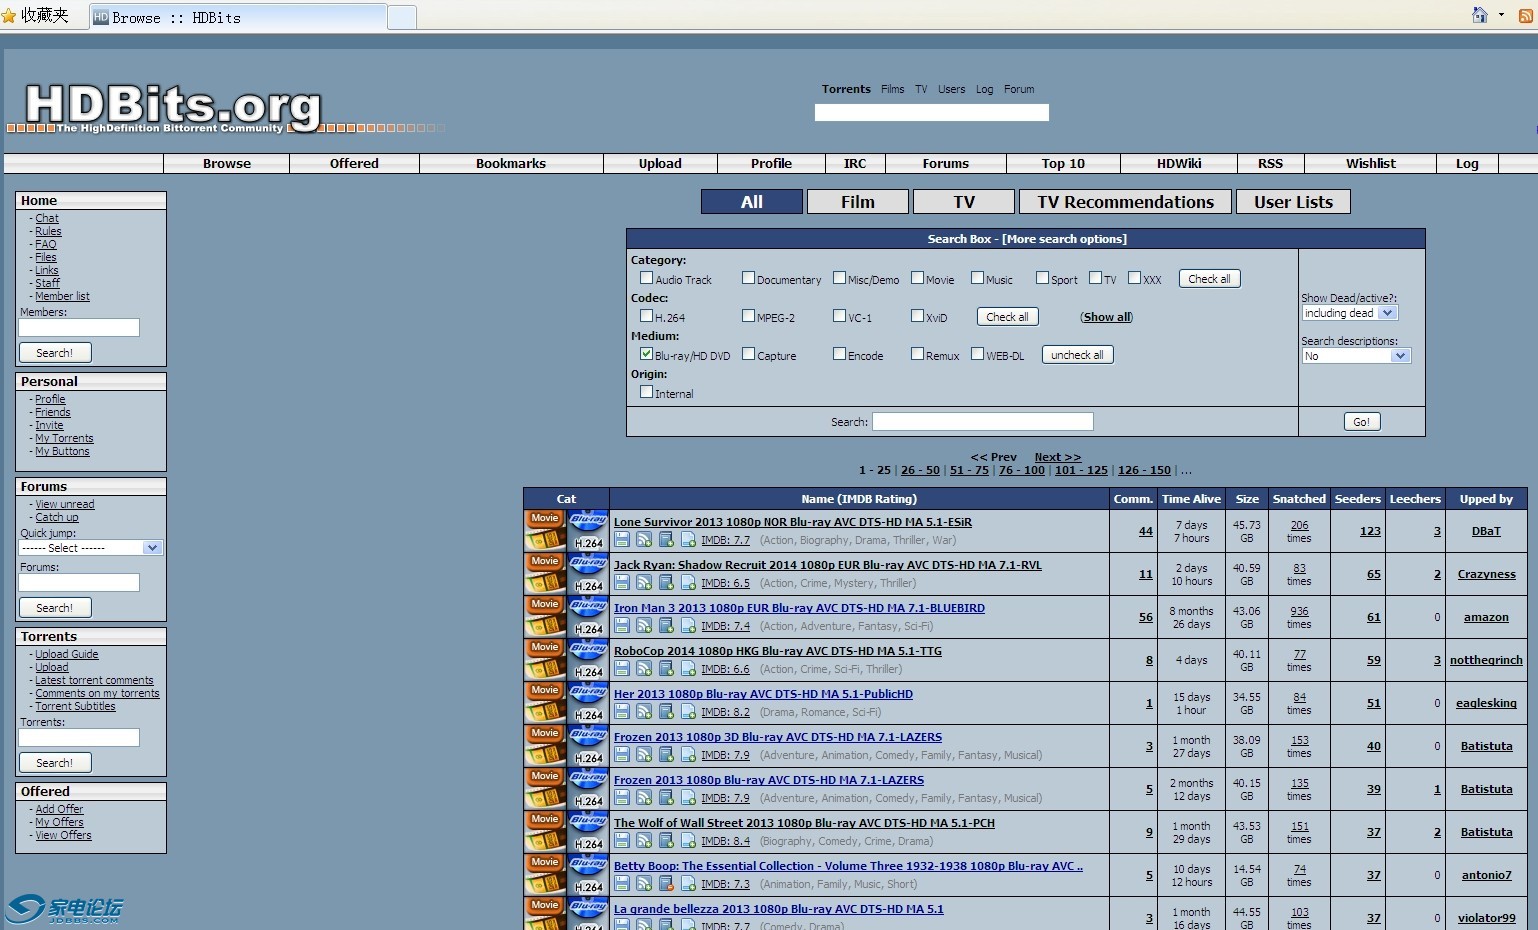This screenshot has width=1538, height=930.
Task: Click the favorites star icon
Action: tap(9, 15)
